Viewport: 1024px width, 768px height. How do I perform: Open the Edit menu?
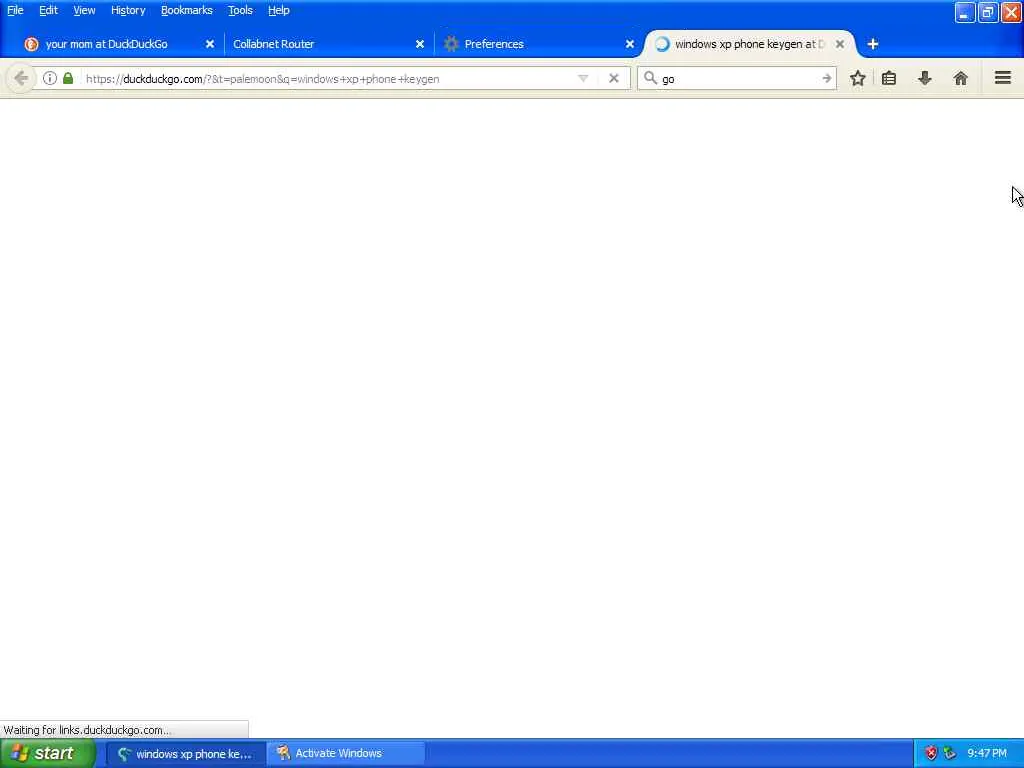coord(48,10)
